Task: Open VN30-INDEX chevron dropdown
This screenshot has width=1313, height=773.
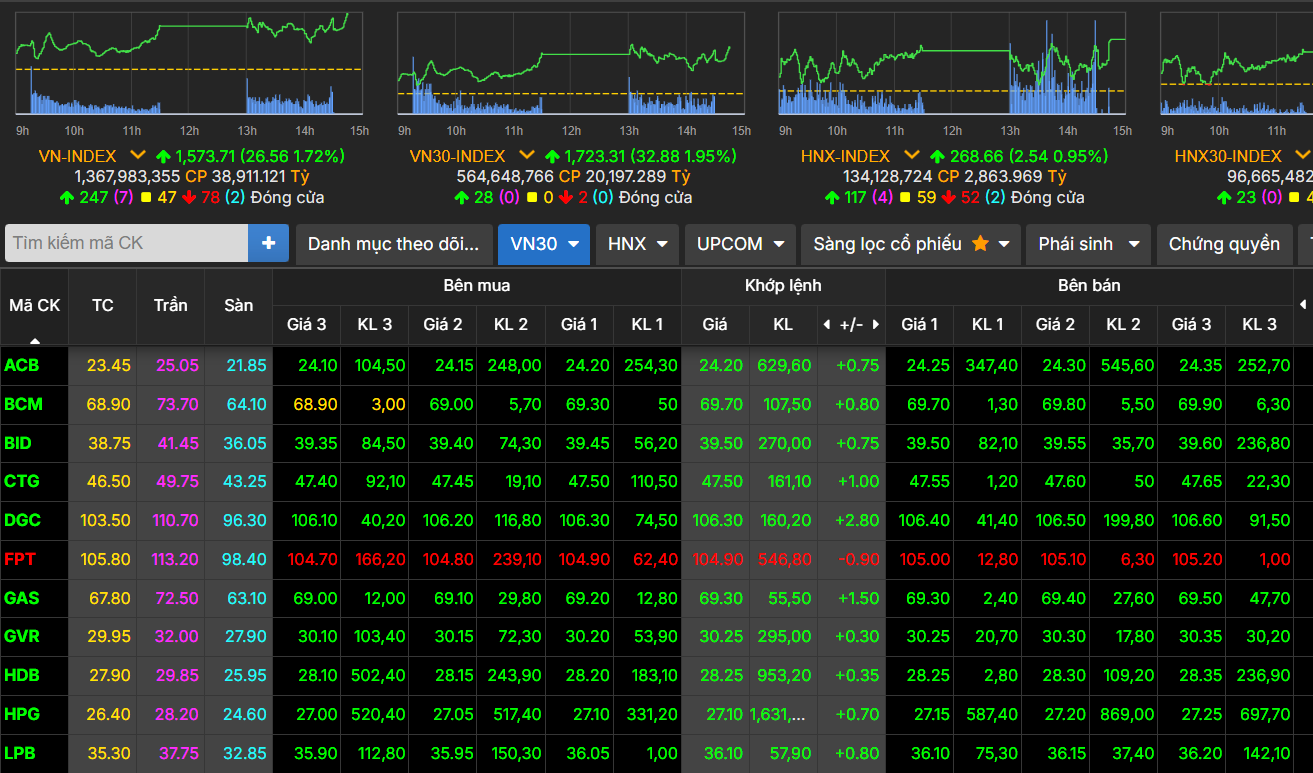Action: tap(526, 155)
